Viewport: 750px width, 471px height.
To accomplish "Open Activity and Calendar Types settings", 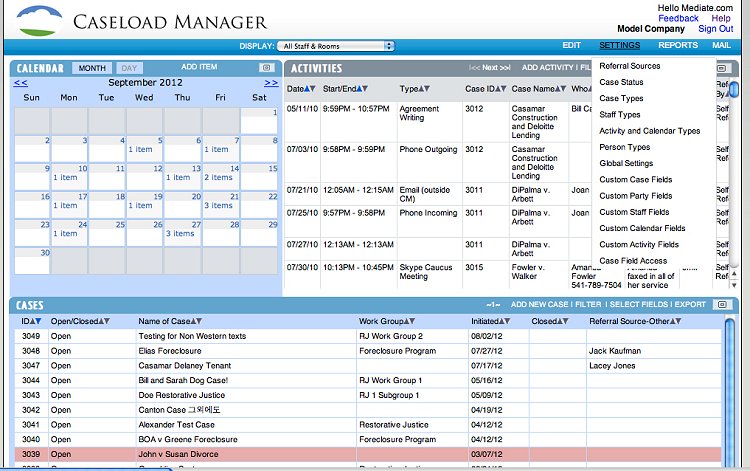I will coord(650,131).
